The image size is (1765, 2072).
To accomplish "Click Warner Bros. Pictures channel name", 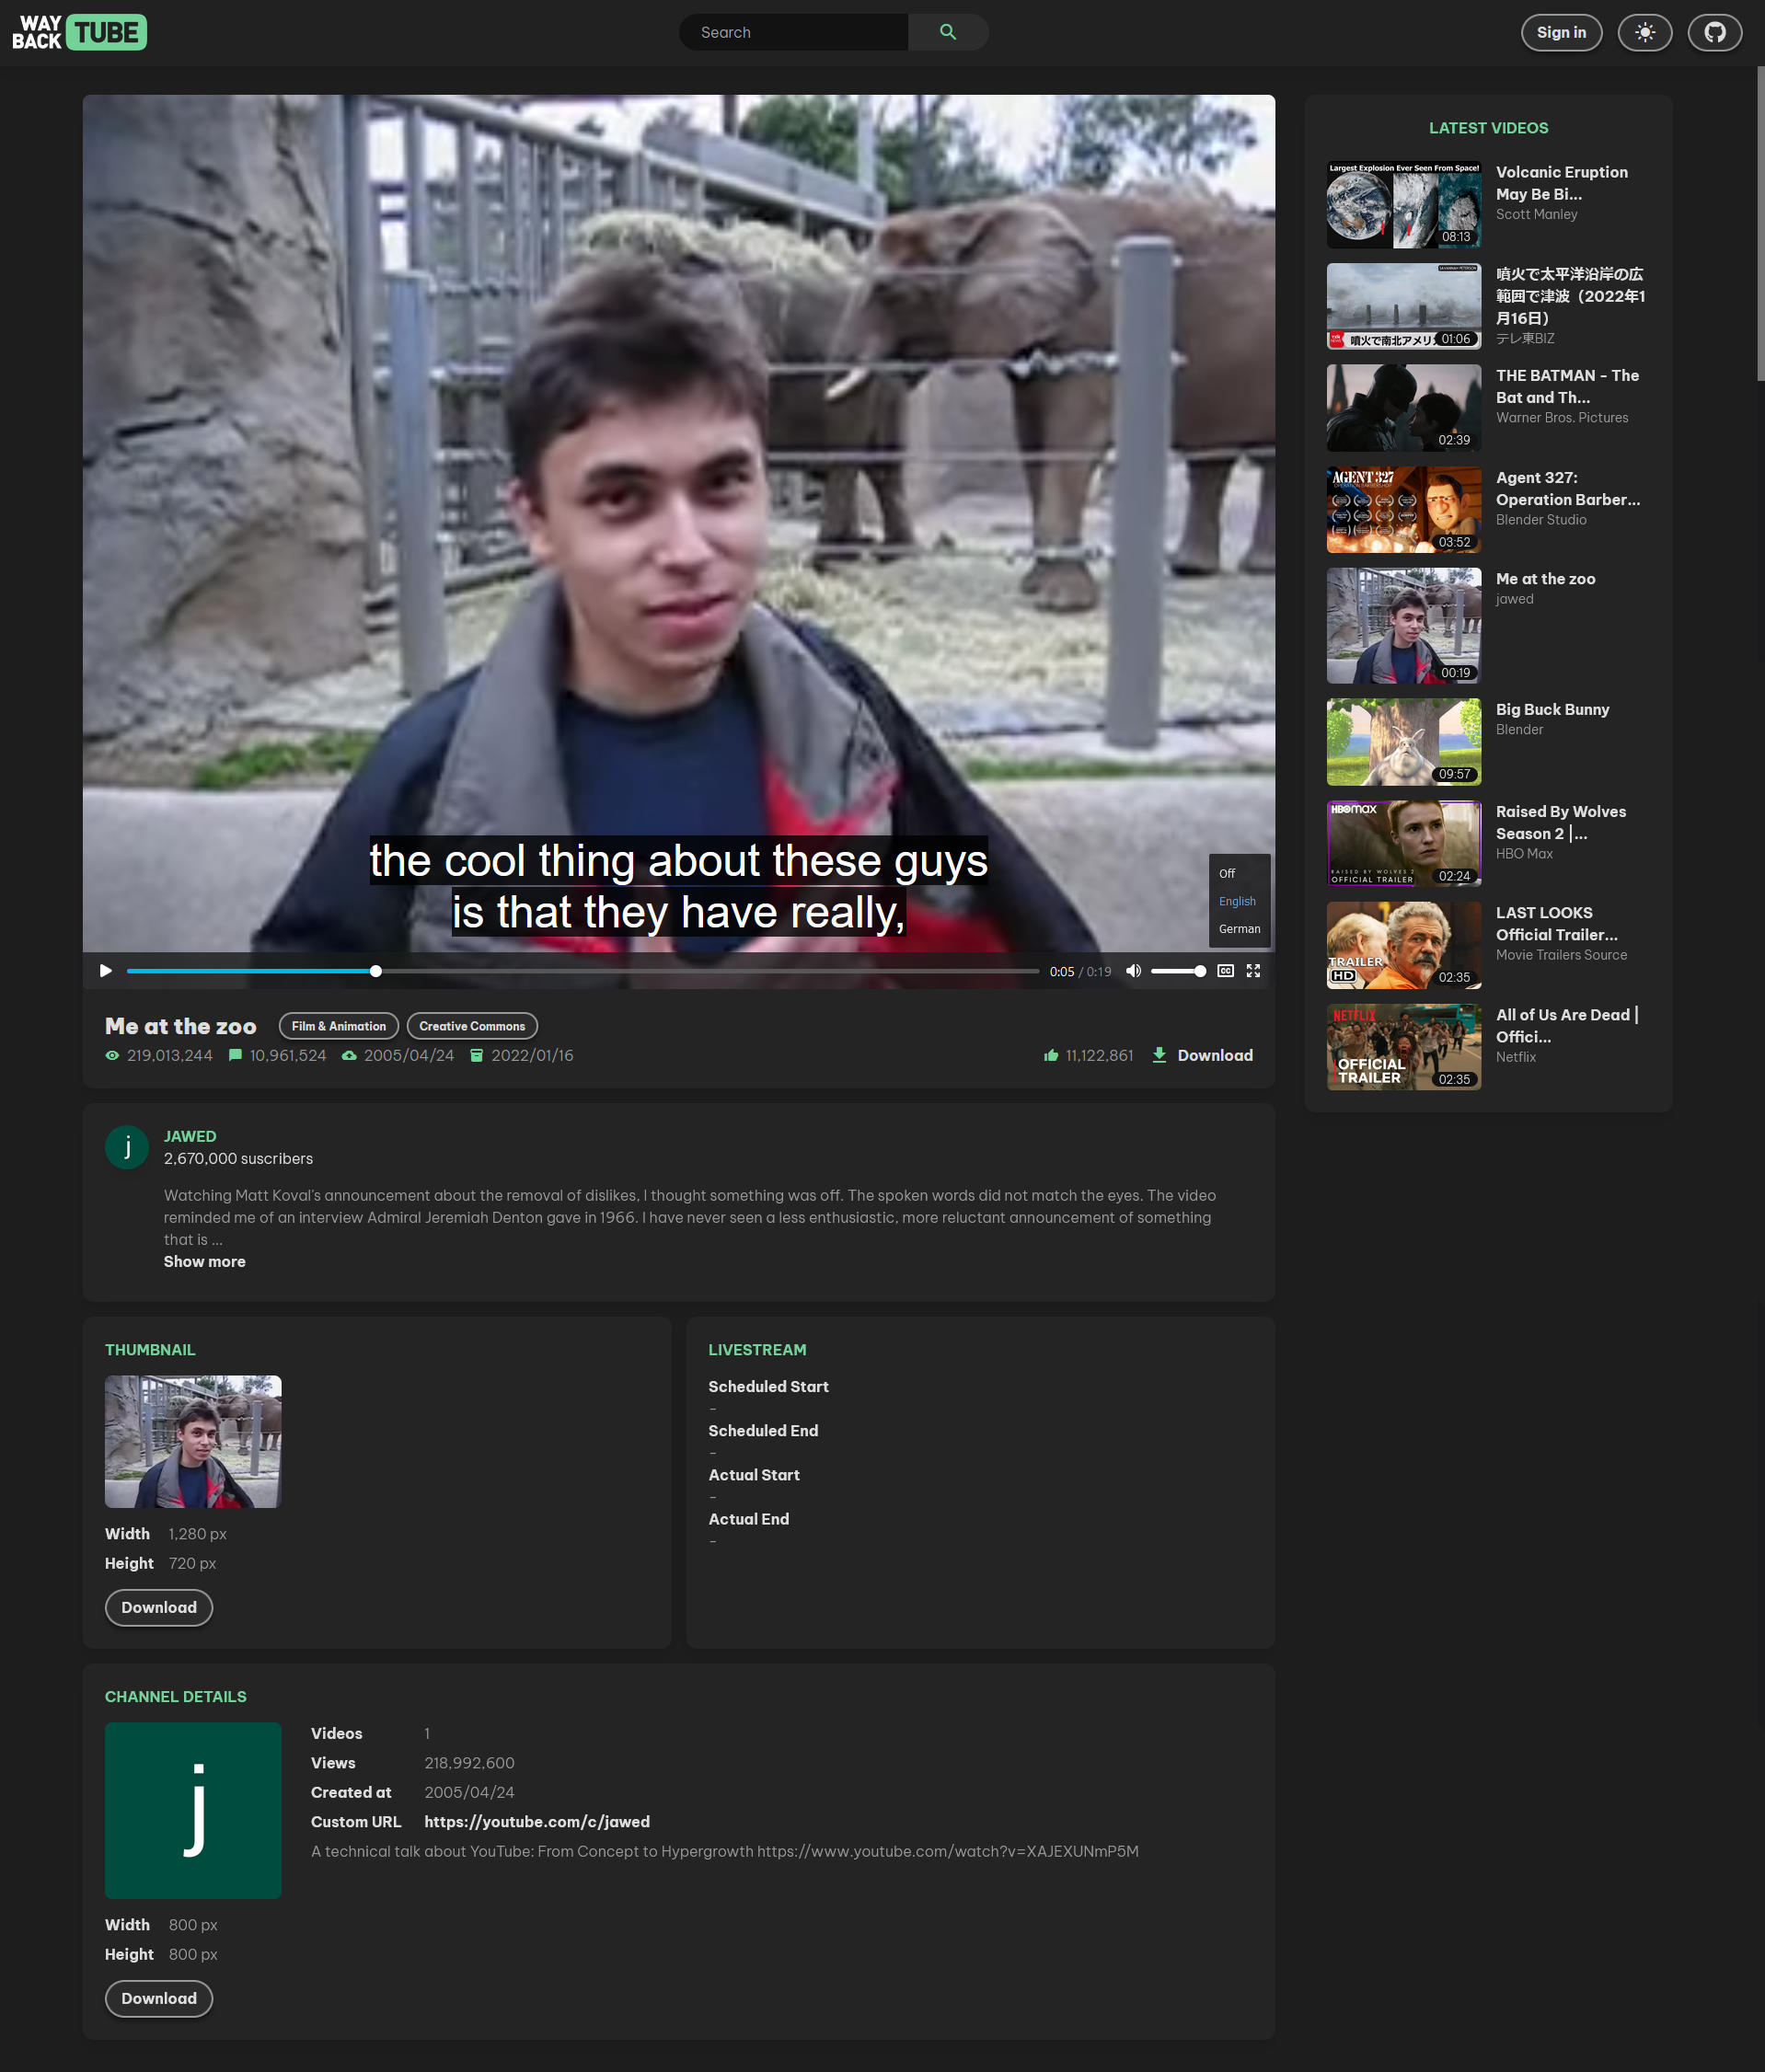I will point(1561,418).
